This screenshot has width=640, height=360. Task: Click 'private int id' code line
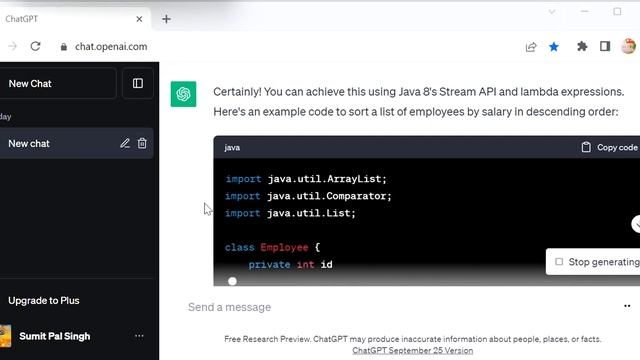coord(290,264)
